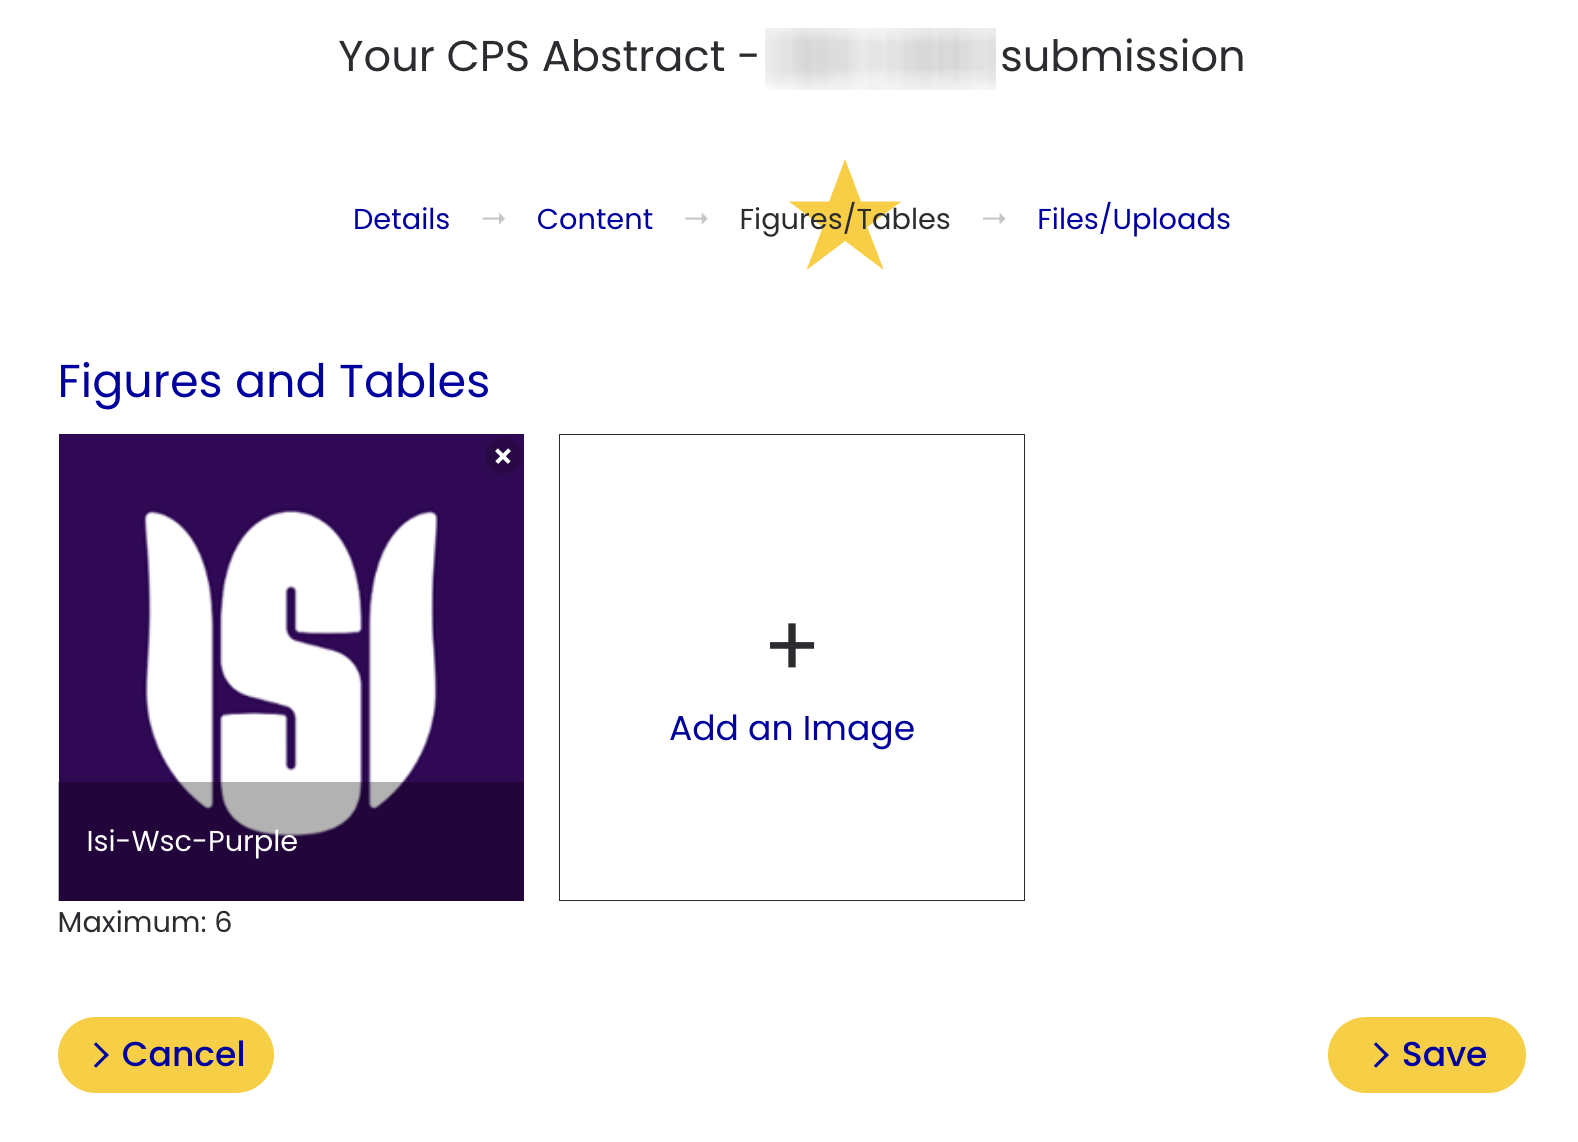
Task: Click the Isi-Wsc-Purple caption label
Action: [192, 841]
